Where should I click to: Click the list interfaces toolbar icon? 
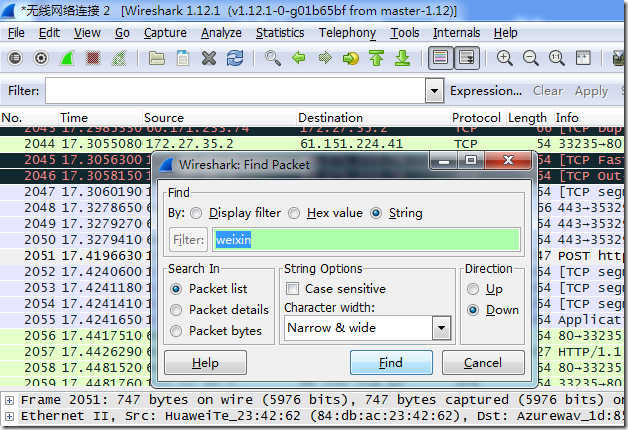pyautogui.click(x=15, y=58)
